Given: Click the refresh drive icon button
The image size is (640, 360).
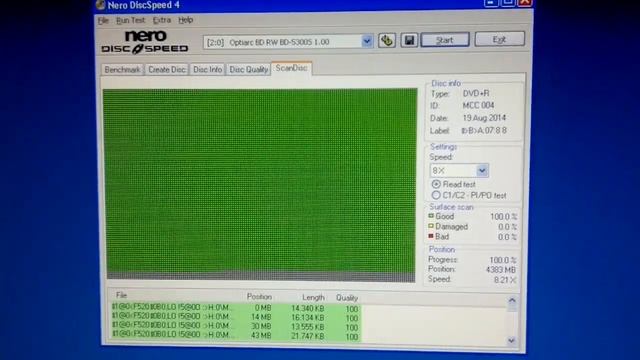Looking at the screenshot, I should pyautogui.click(x=387, y=40).
